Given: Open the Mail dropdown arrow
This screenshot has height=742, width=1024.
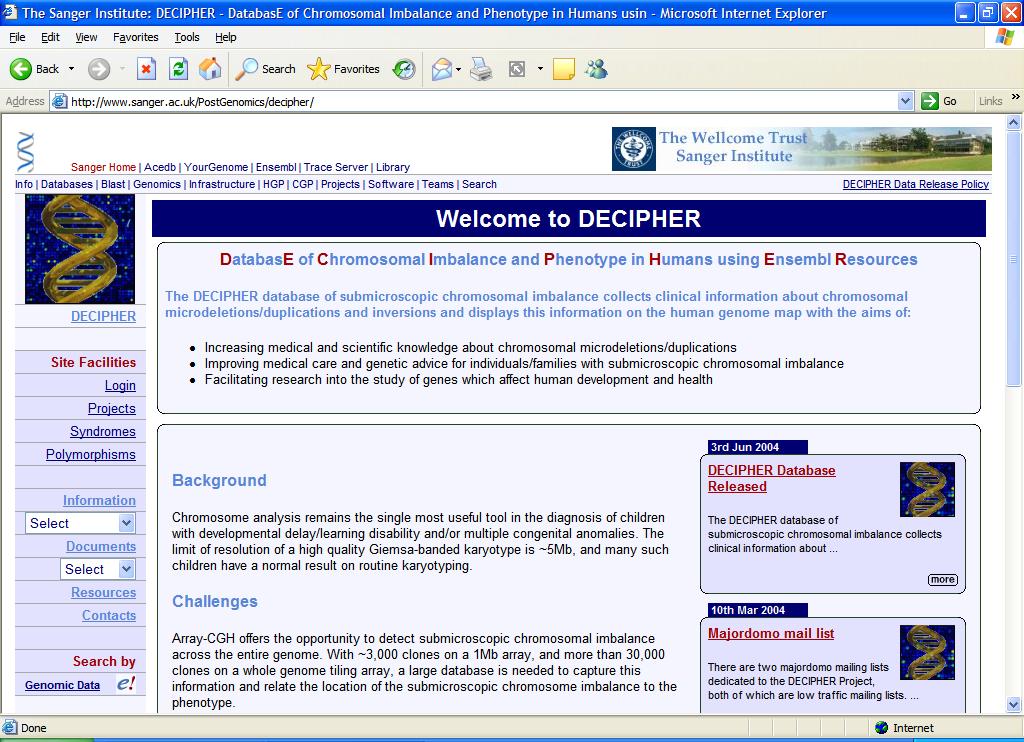Looking at the screenshot, I should point(458,69).
